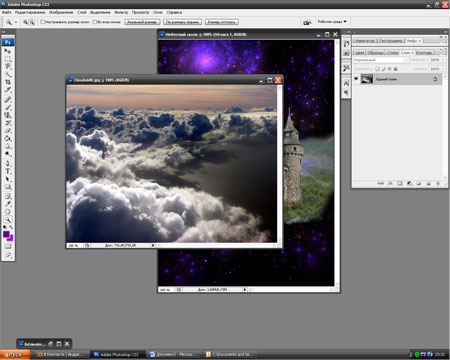Screen dimensions: 450x360
Task: Switch to 'Контуры' tab
Action: [x=425, y=53]
